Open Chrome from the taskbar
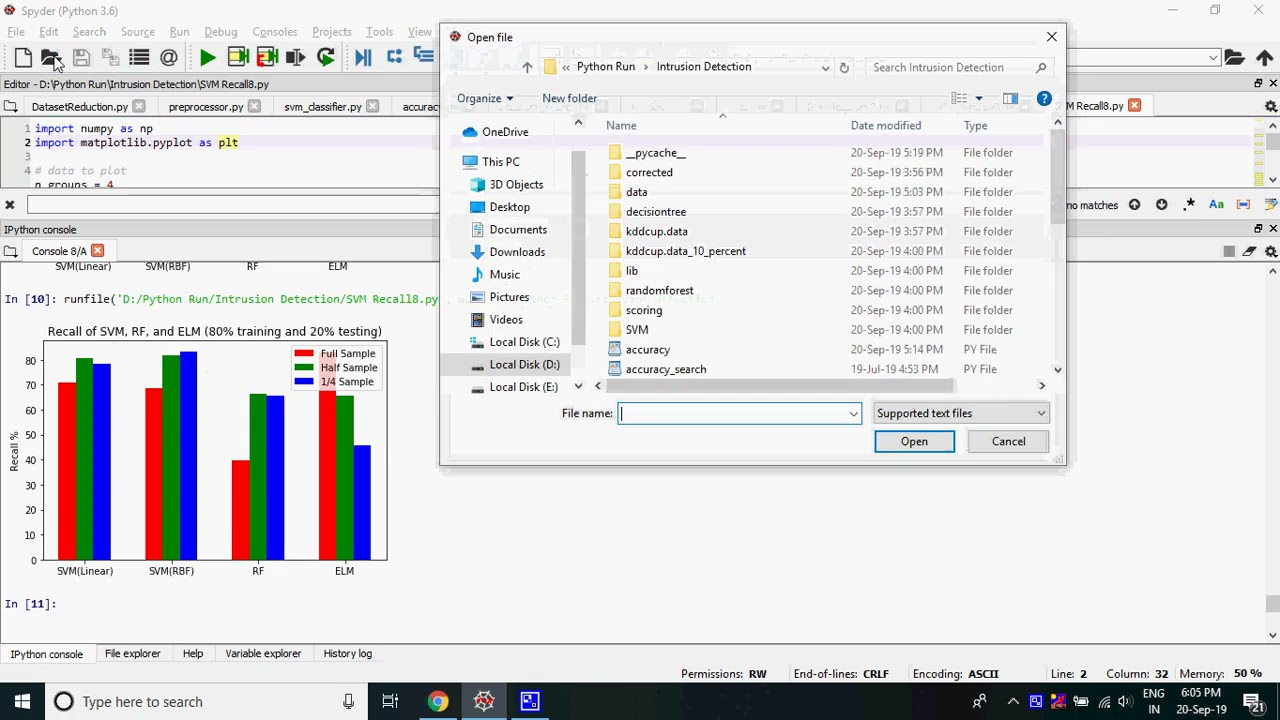This screenshot has width=1280, height=720. 438,701
